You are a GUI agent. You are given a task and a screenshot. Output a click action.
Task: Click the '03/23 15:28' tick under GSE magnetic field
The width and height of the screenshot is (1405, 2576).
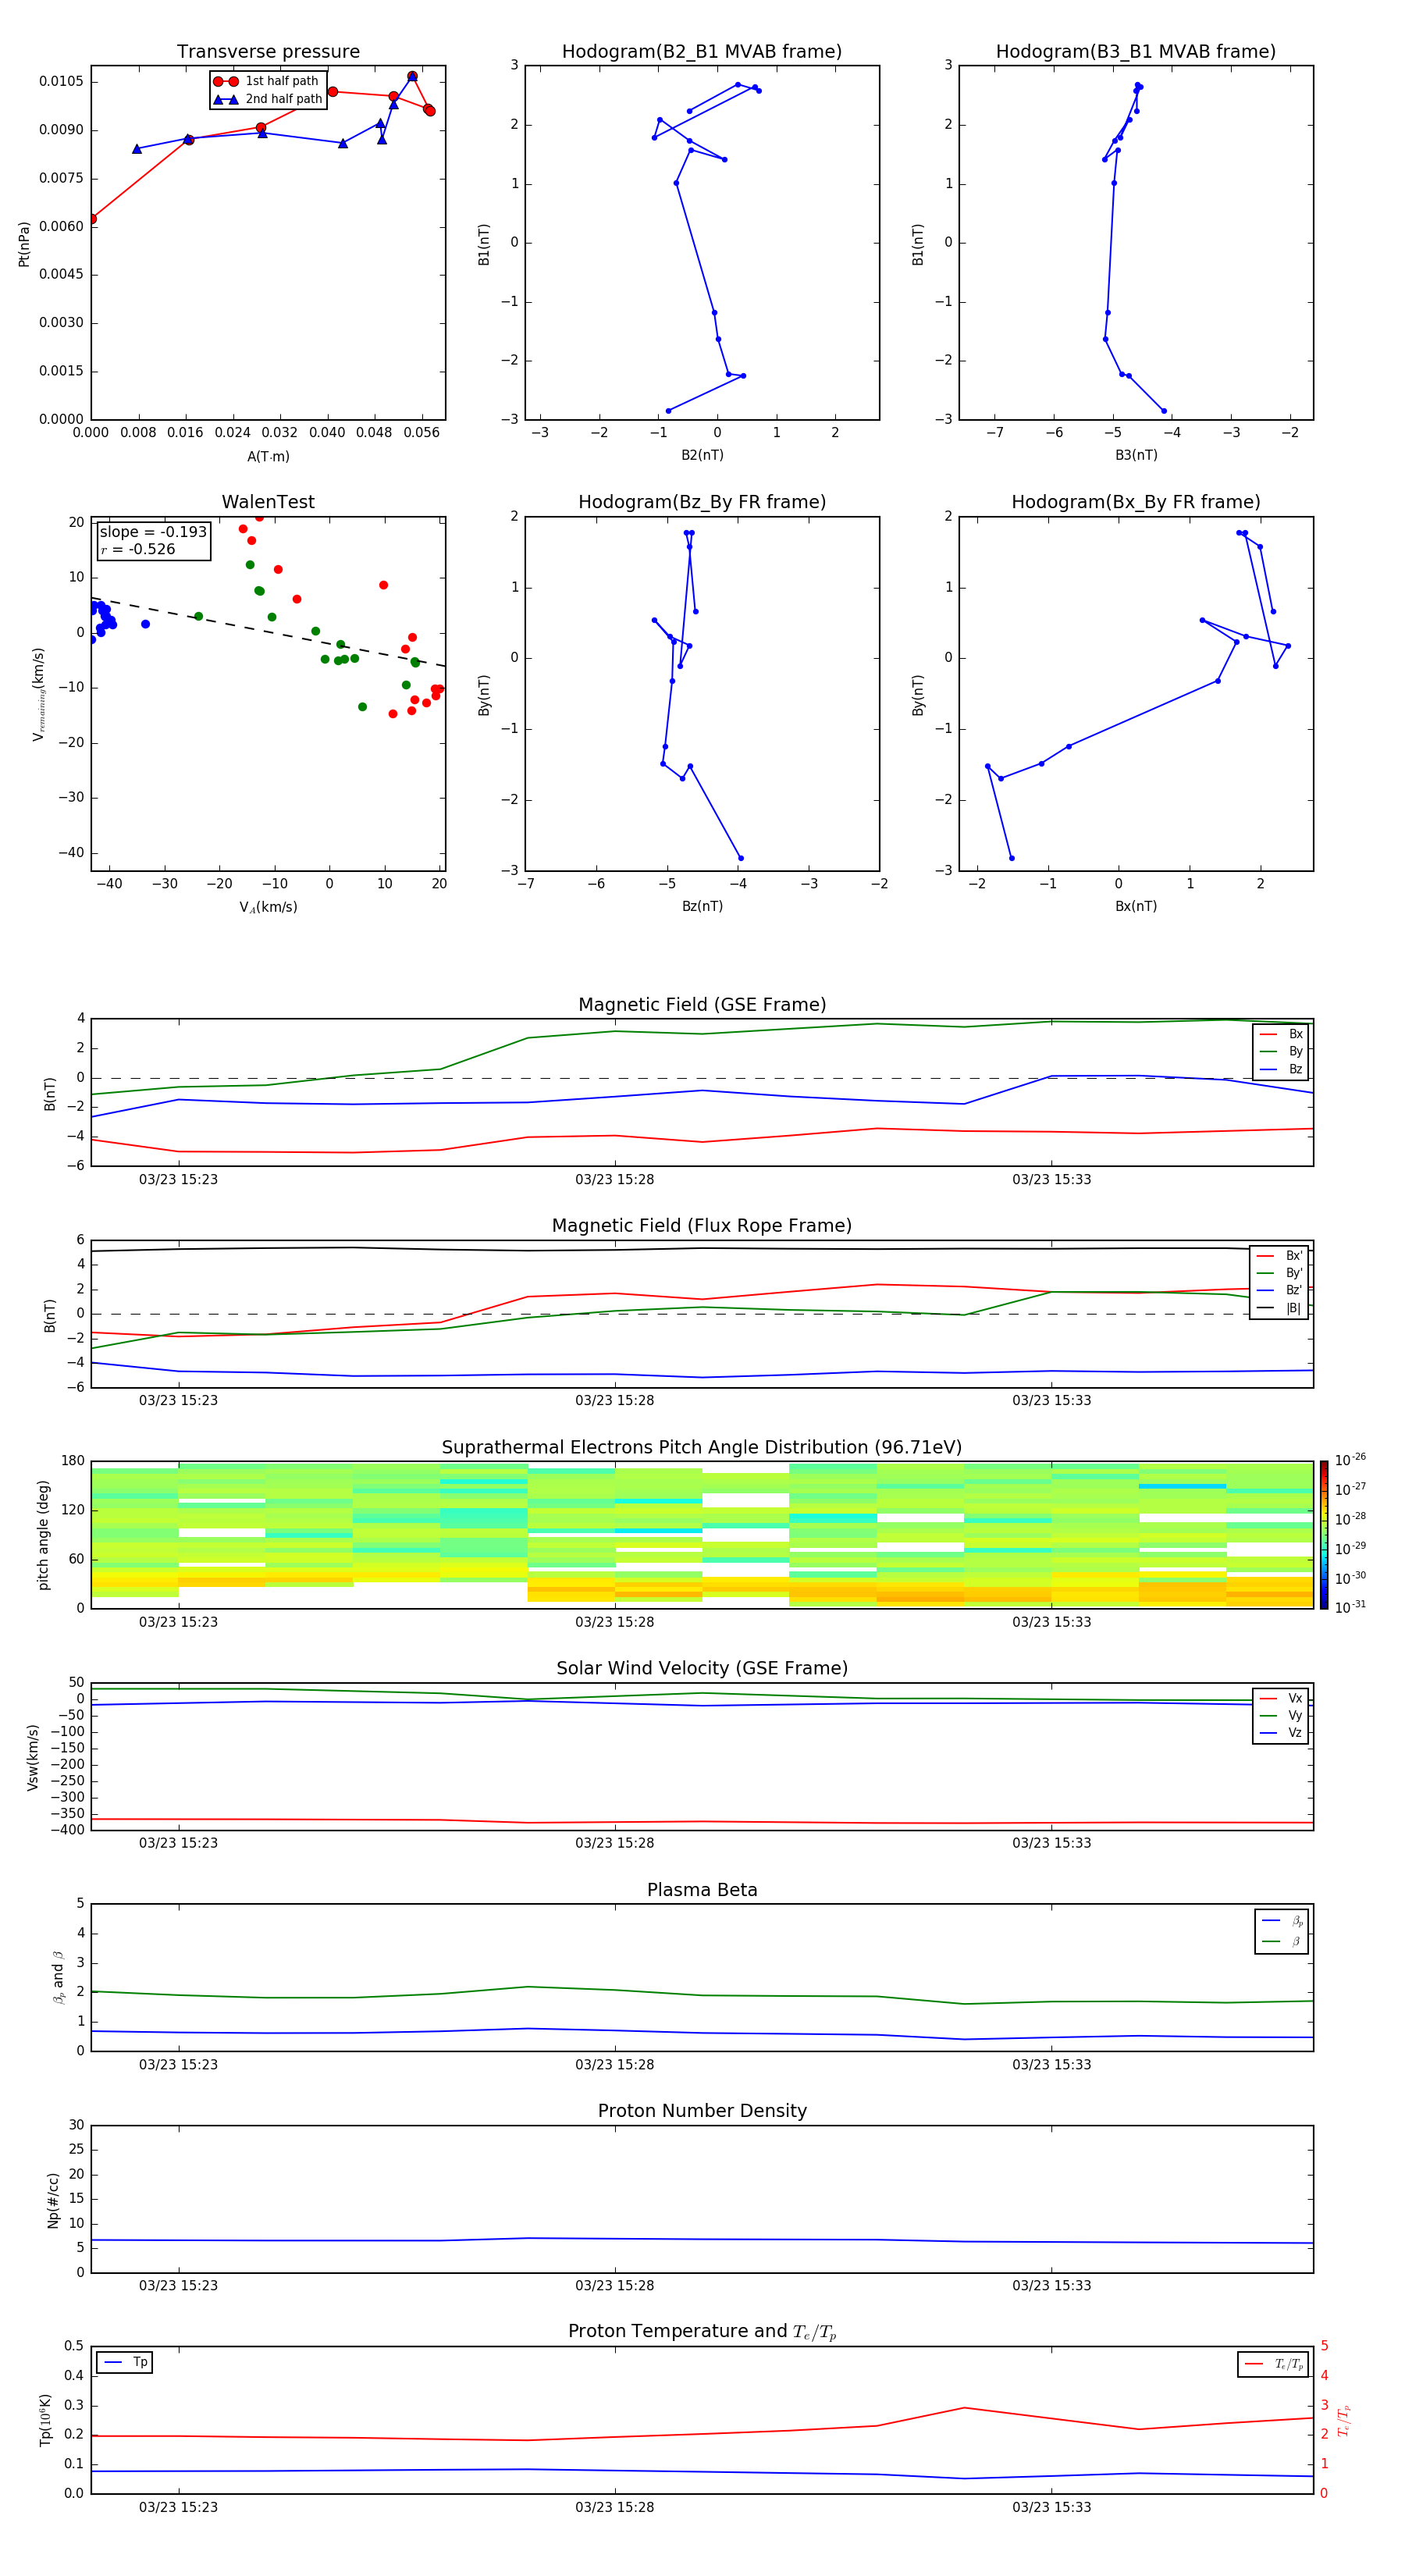[614, 1180]
